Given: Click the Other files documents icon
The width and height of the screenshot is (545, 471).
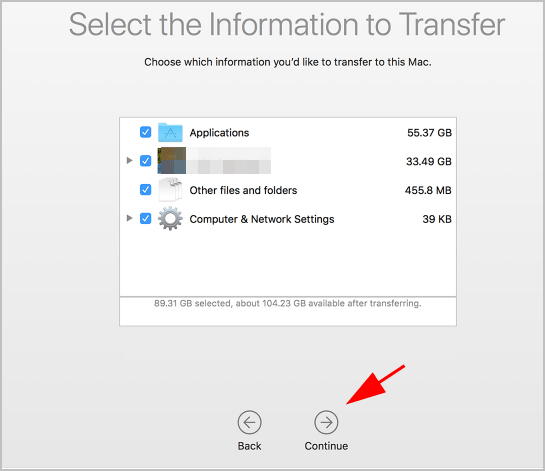Looking at the screenshot, I should pos(170,190).
